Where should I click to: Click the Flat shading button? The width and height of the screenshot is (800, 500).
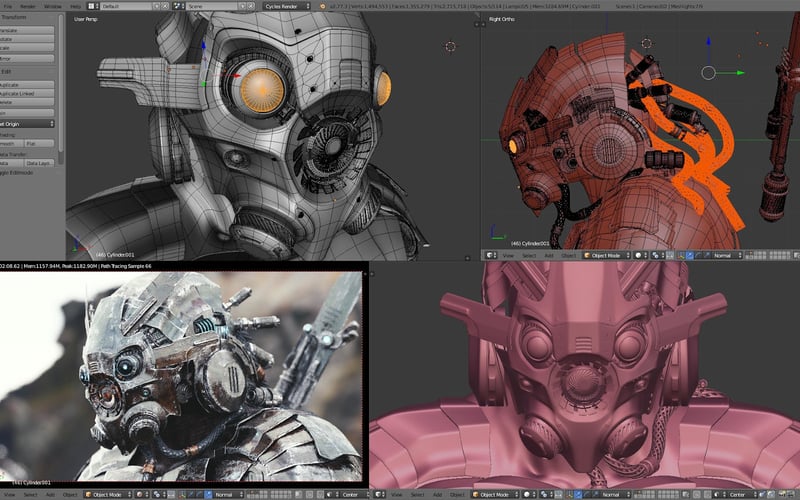[x=39, y=143]
